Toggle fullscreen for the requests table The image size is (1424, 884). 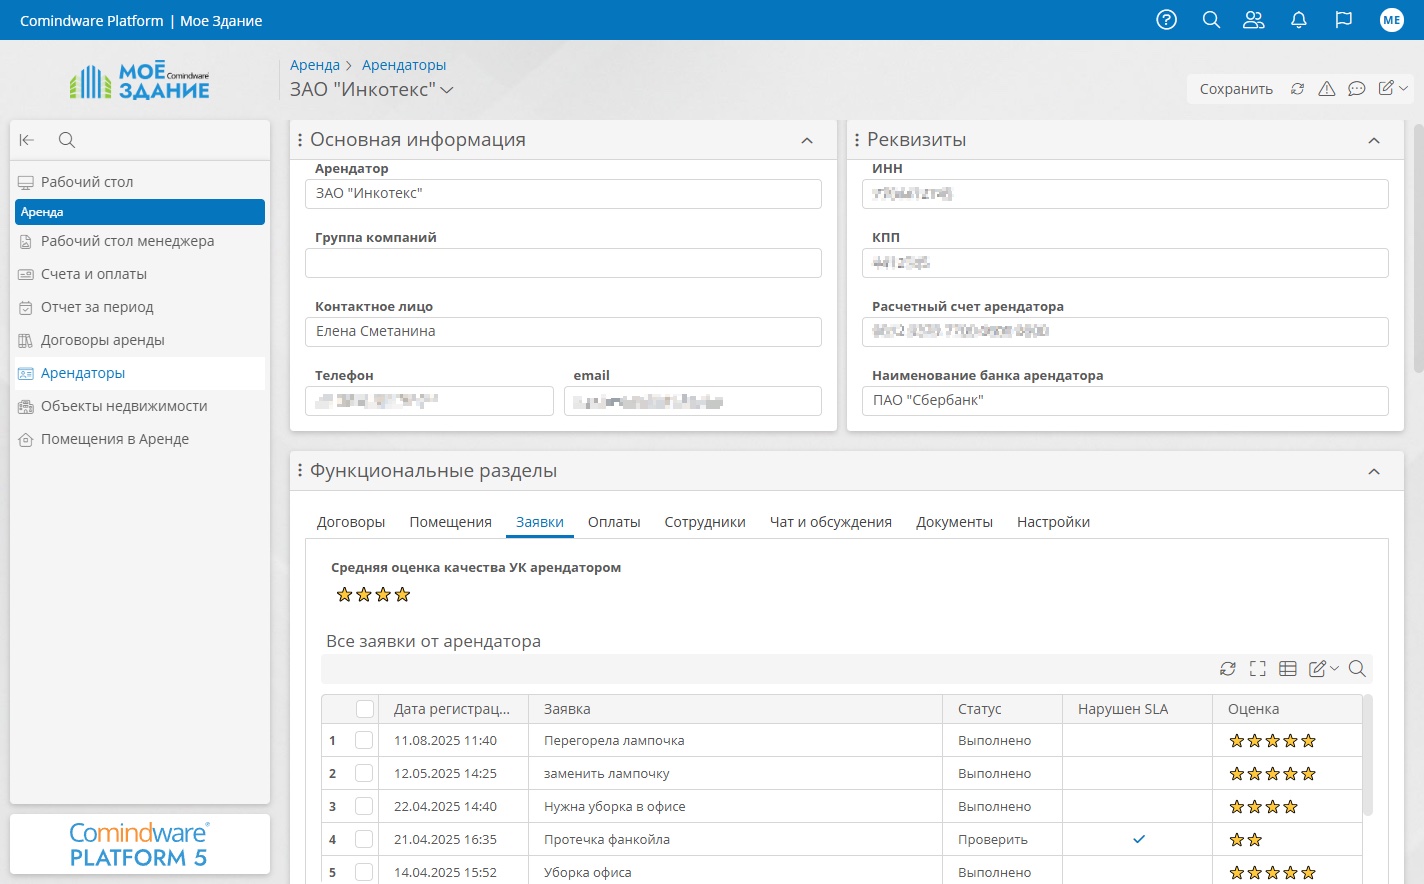[x=1258, y=669]
